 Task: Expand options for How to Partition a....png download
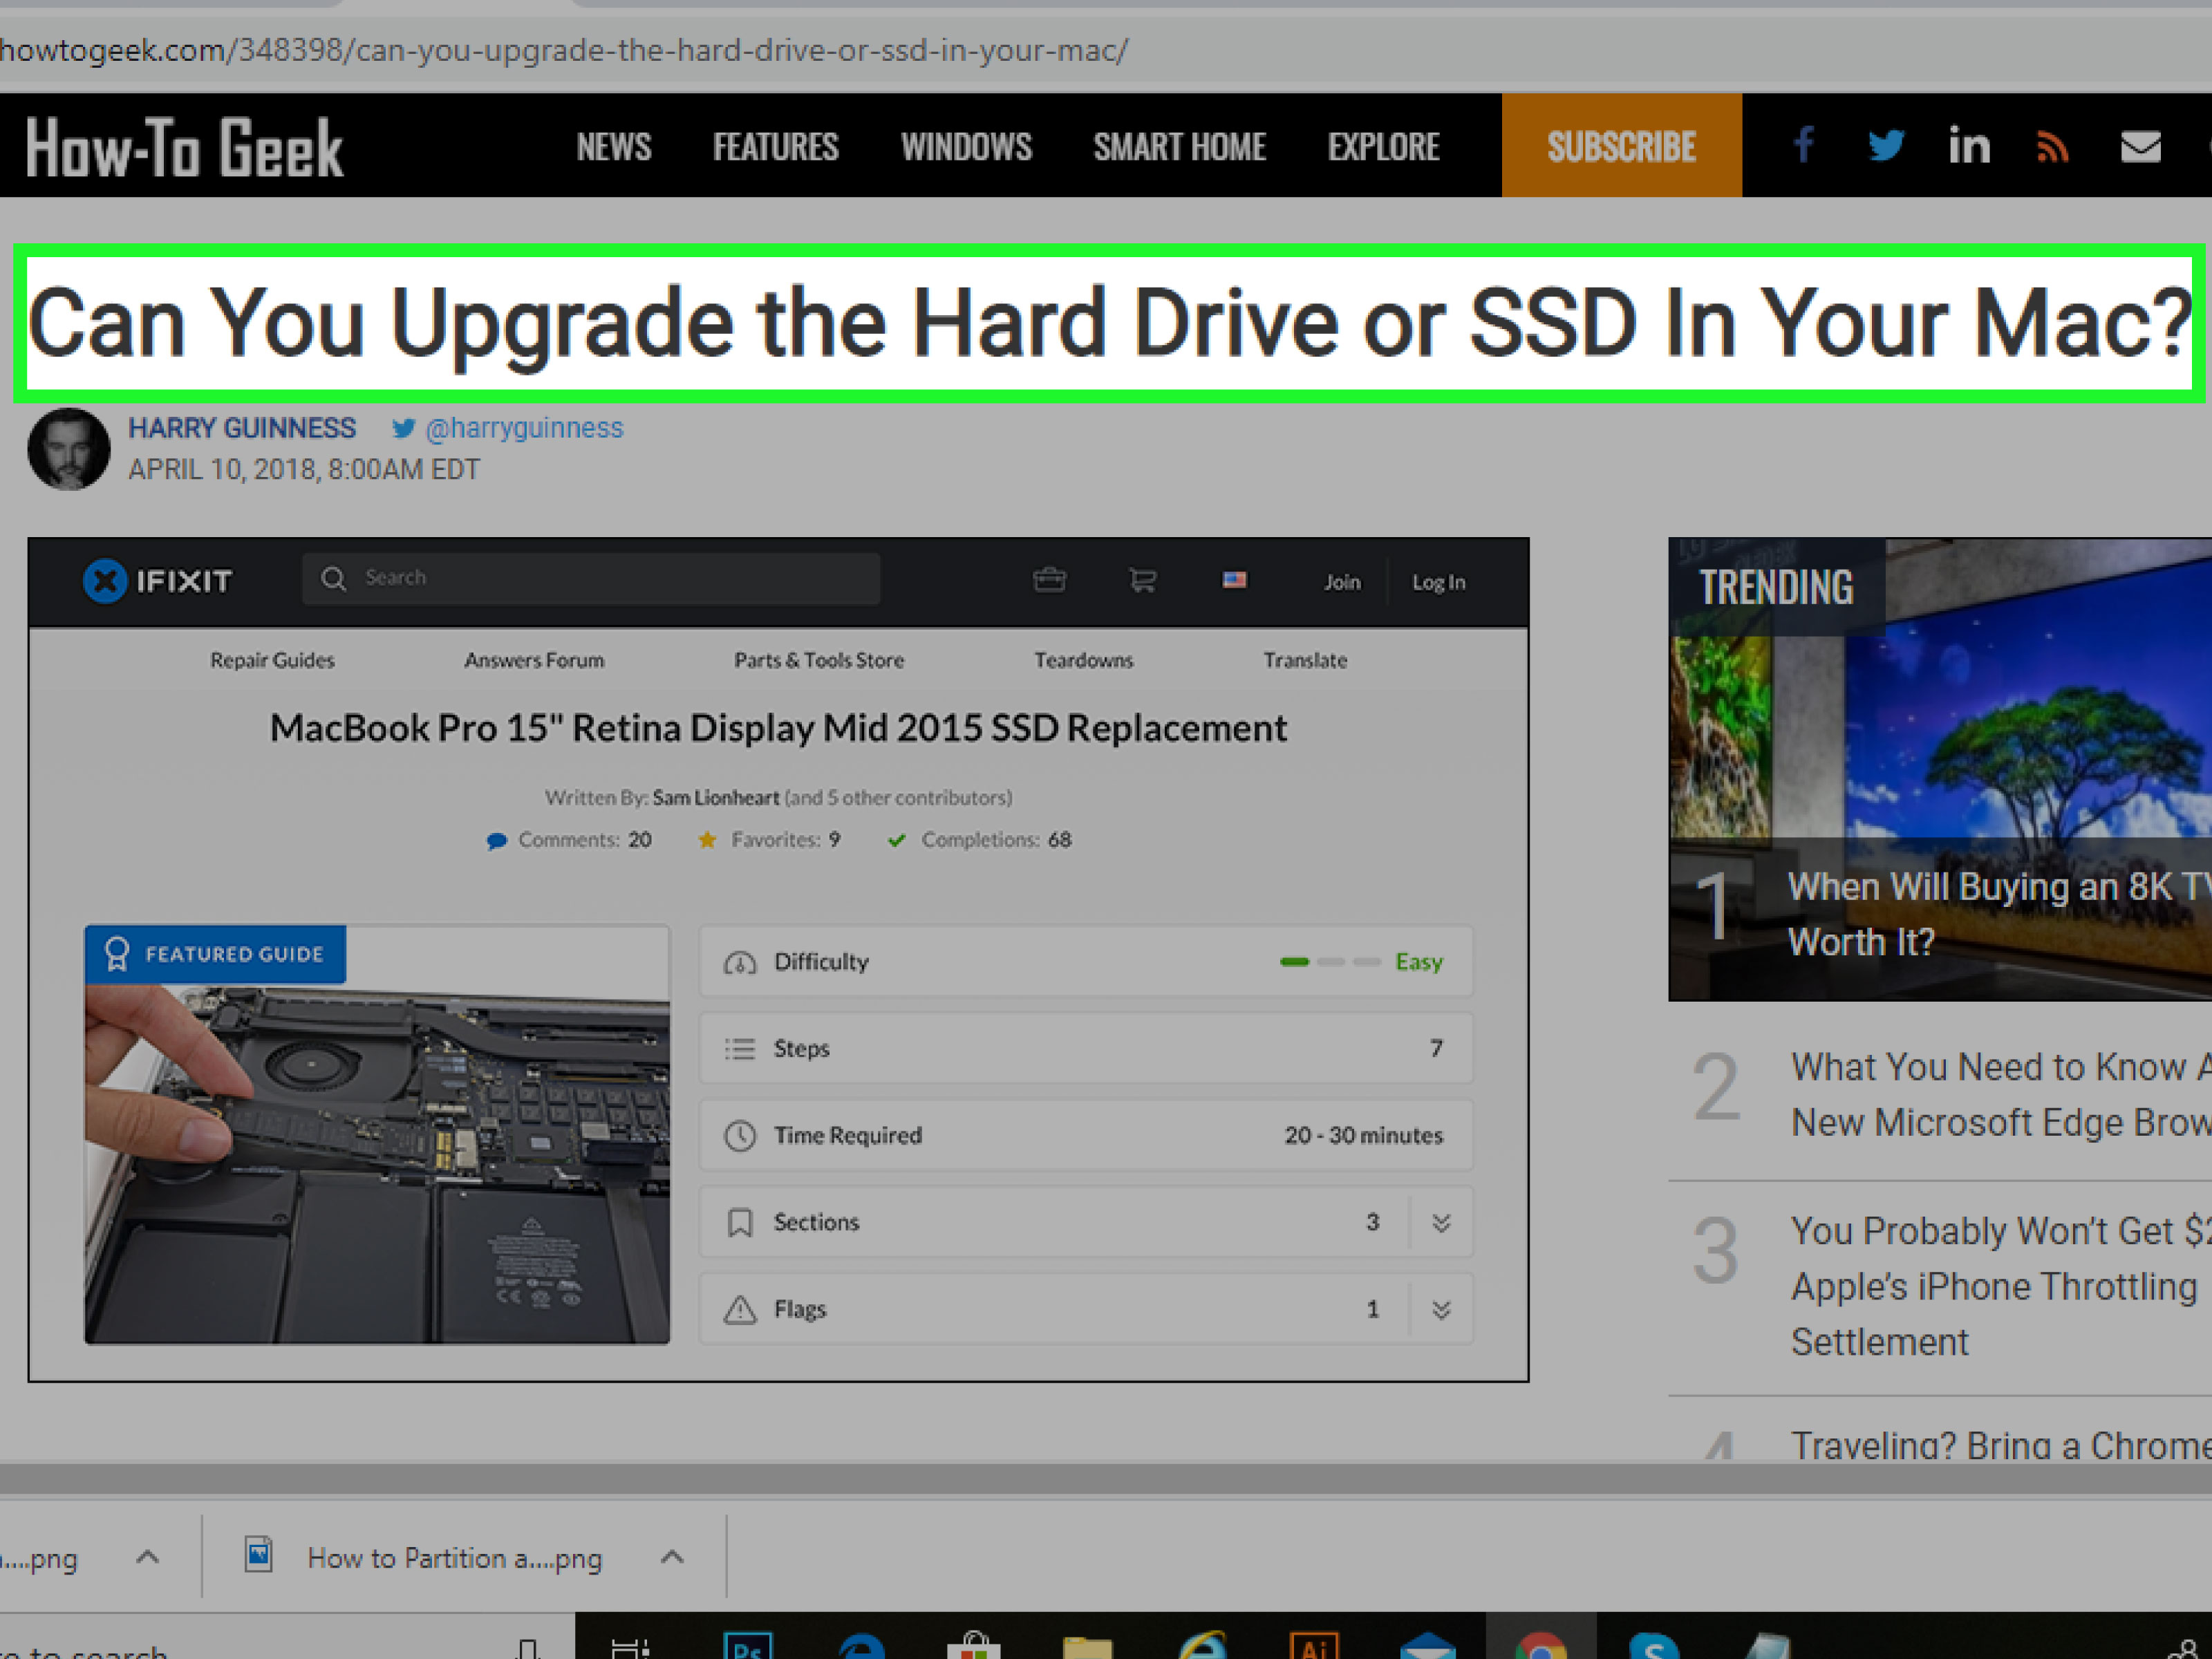672,1557
